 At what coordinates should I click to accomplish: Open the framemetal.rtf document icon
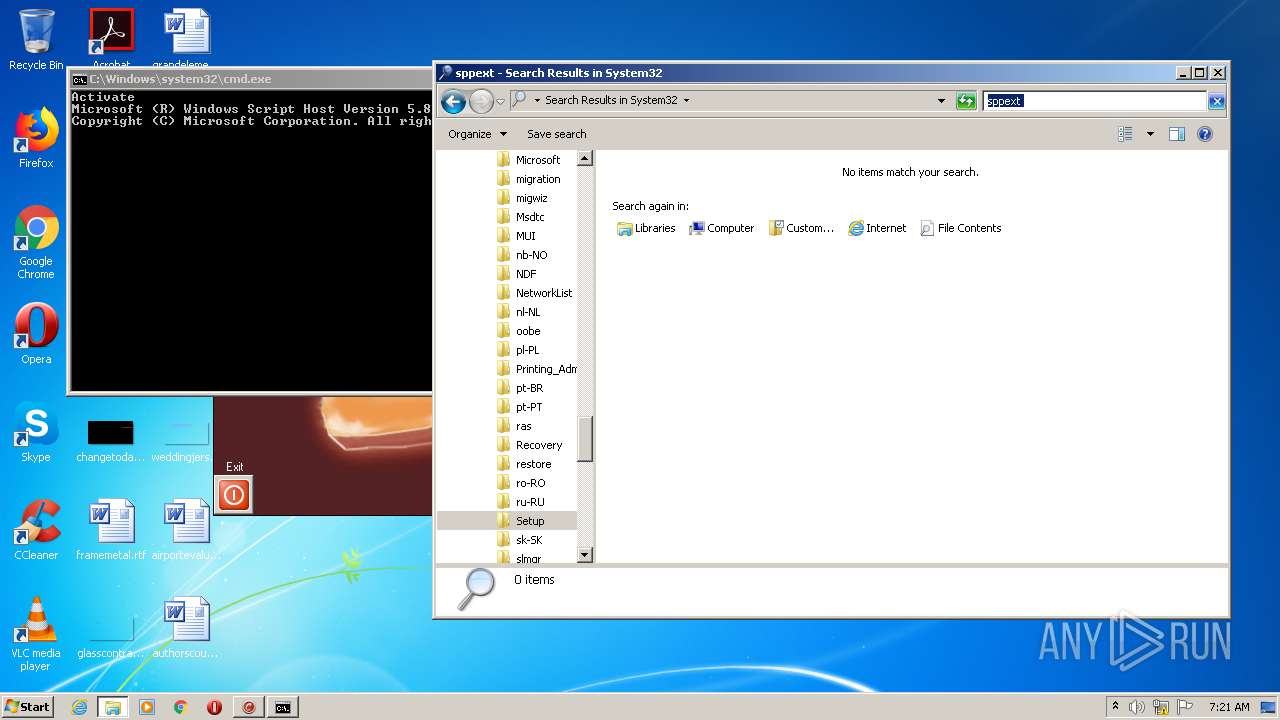(x=111, y=530)
